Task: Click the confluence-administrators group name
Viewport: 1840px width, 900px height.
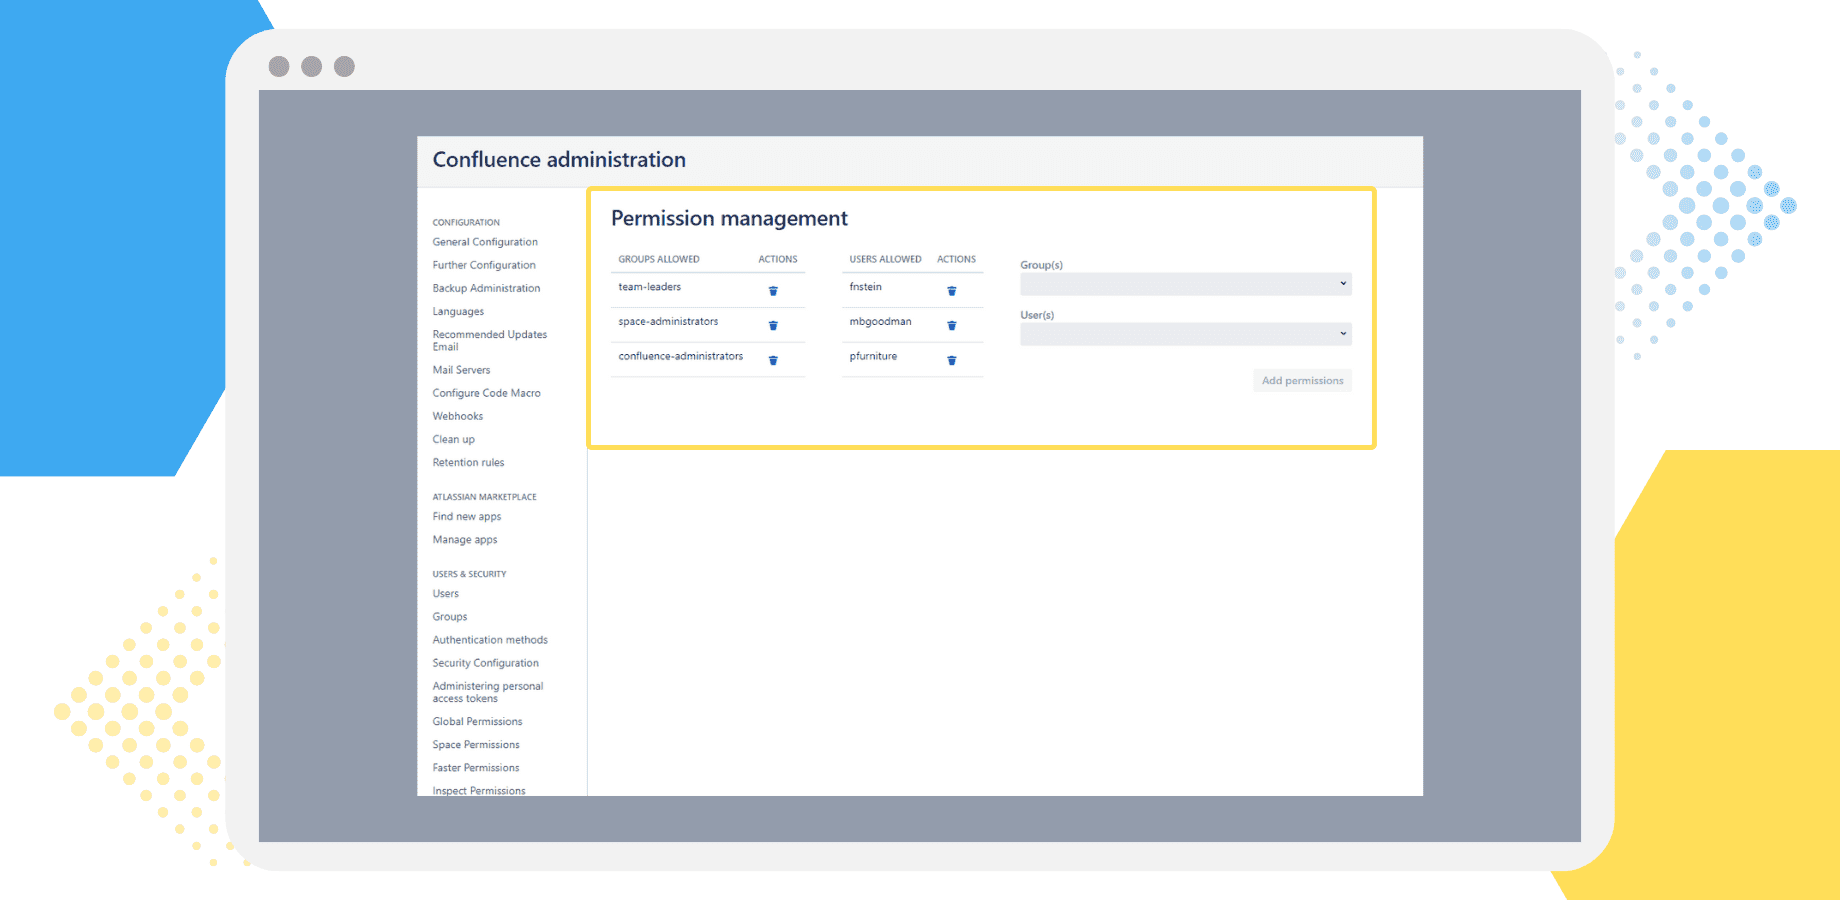Action: tap(681, 356)
